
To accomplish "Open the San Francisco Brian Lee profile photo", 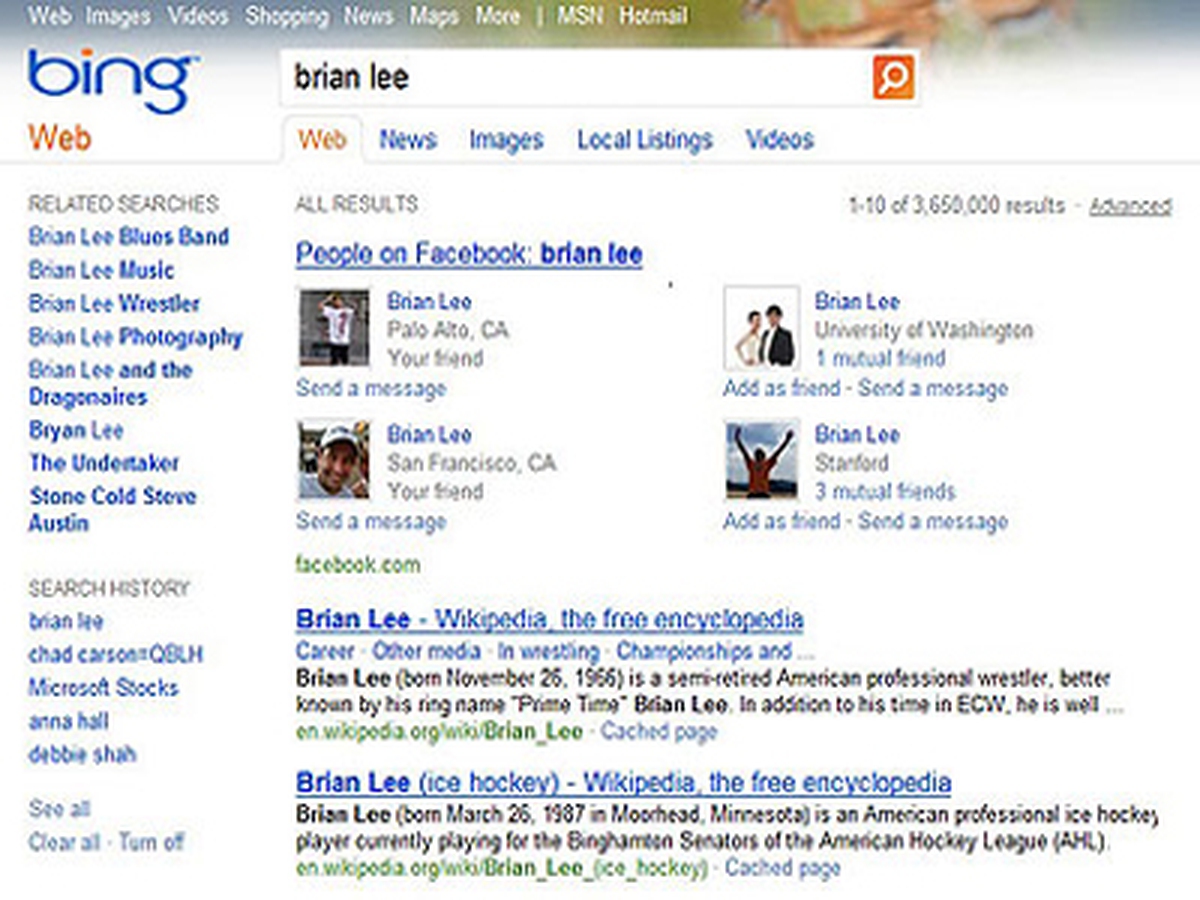I will coord(334,460).
